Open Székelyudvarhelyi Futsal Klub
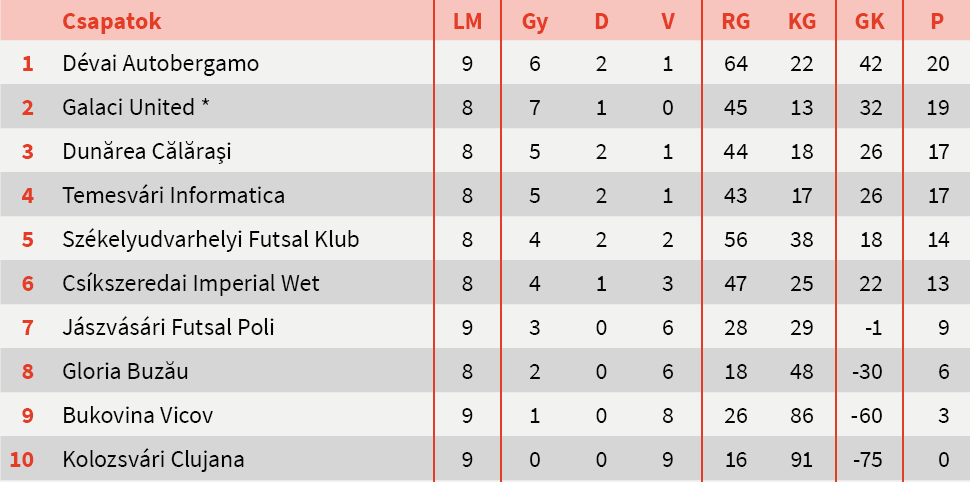 pos(210,240)
